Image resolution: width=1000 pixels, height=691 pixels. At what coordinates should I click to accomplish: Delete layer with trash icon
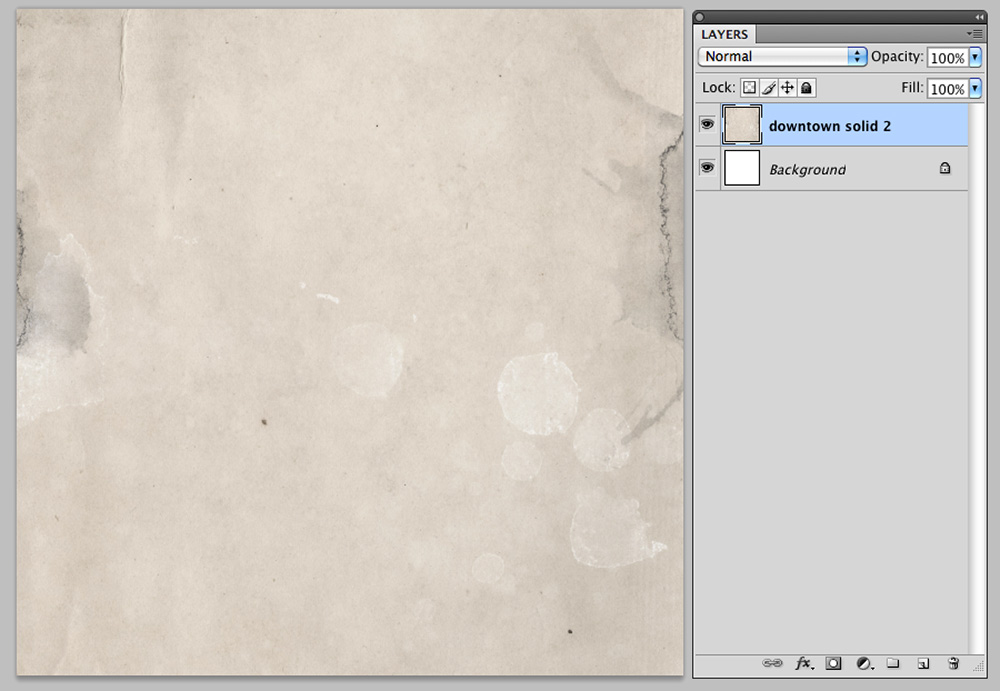[953, 663]
